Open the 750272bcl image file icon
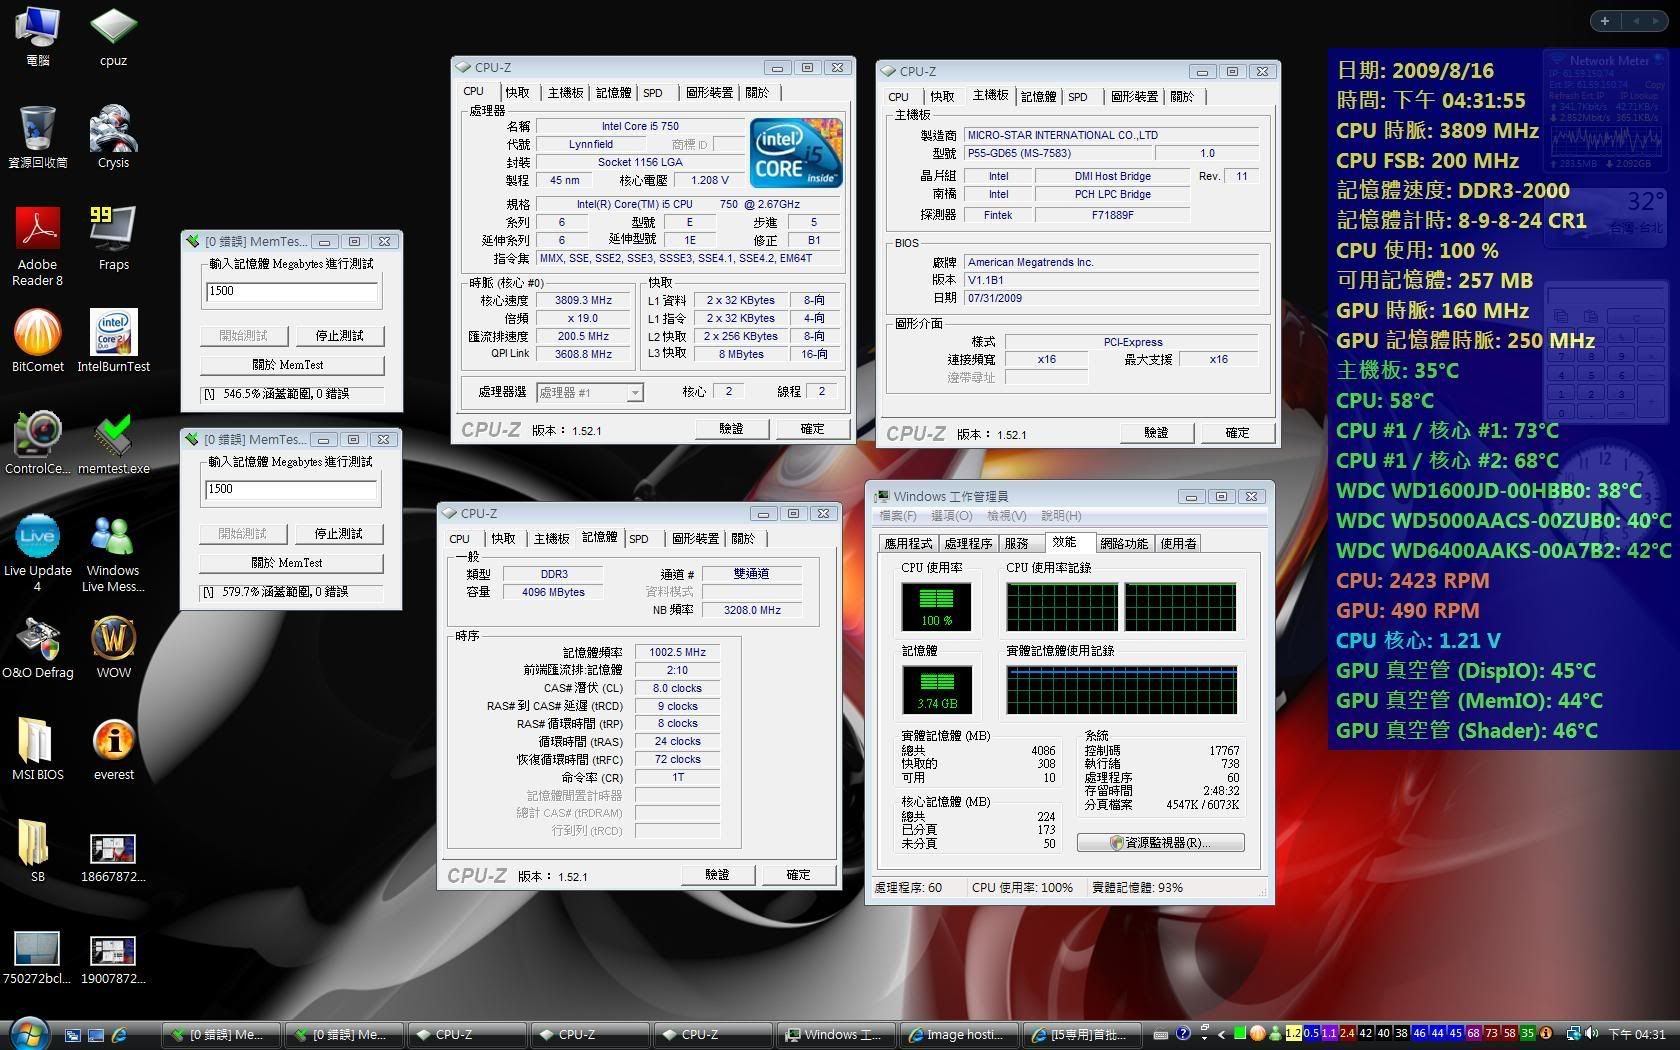The image size is (1680, 1050). [x=38, y=957]
